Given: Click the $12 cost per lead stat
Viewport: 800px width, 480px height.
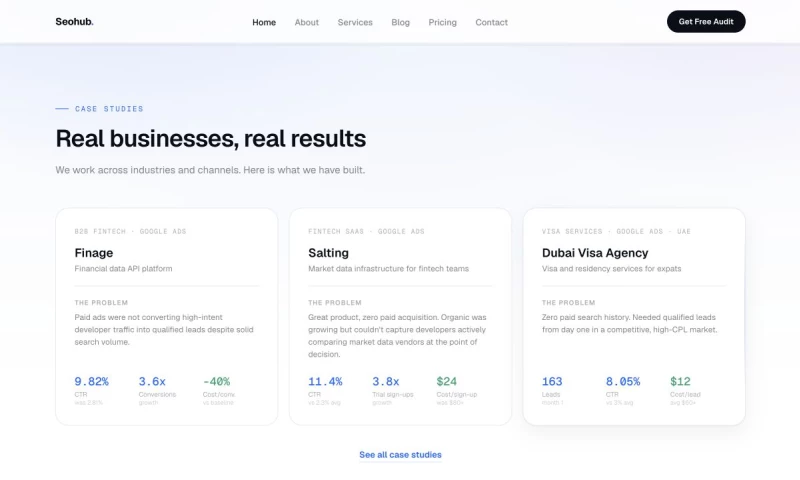Looking at the screenshot, I should pos(680,382).
